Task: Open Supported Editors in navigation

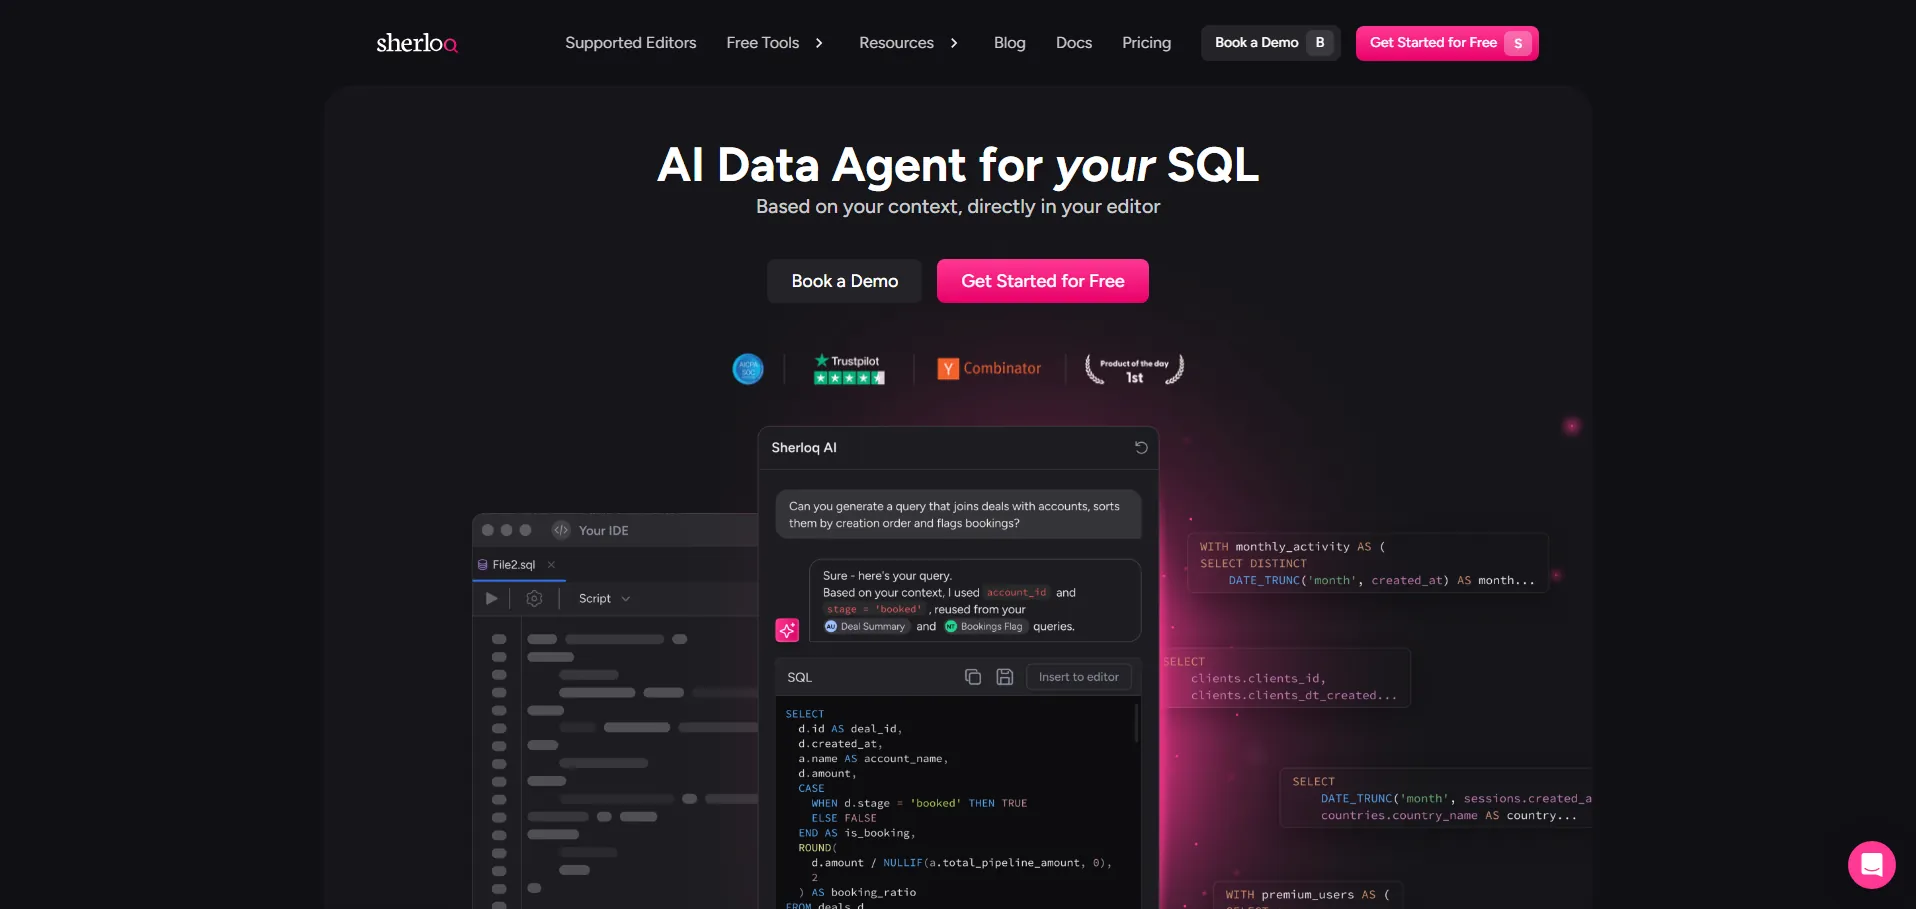Action: click(630, 43)
